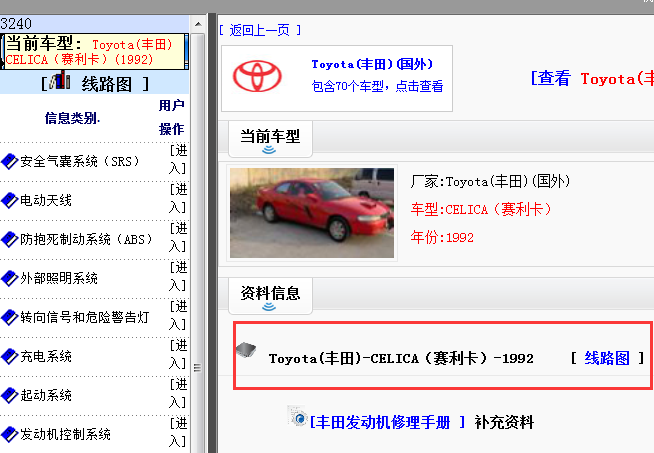The width and height of the screenshot is (654, 453).
Task: Click the book icon beside 电动天线
Action: [9, 201]
